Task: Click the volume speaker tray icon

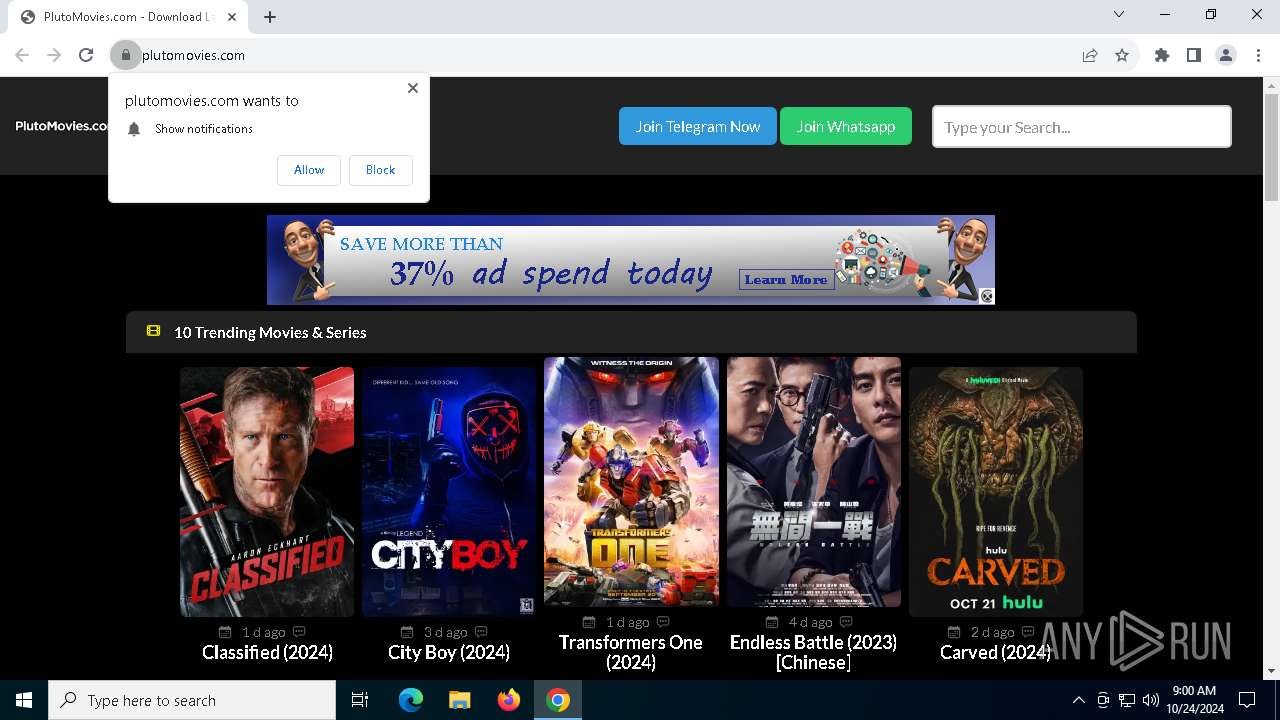Action: [x=1151, y=700]
